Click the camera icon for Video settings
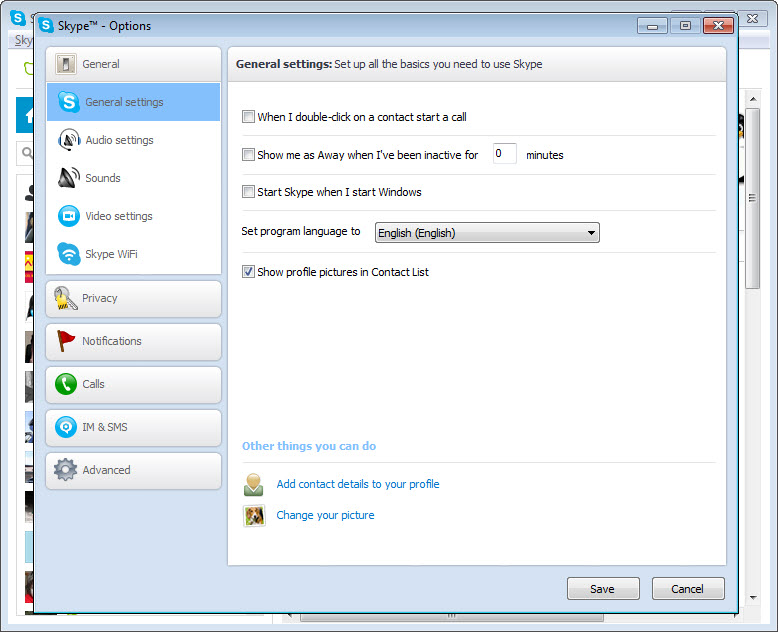The width and height of the screenshot is (778, 632). (x=68, y=216)
